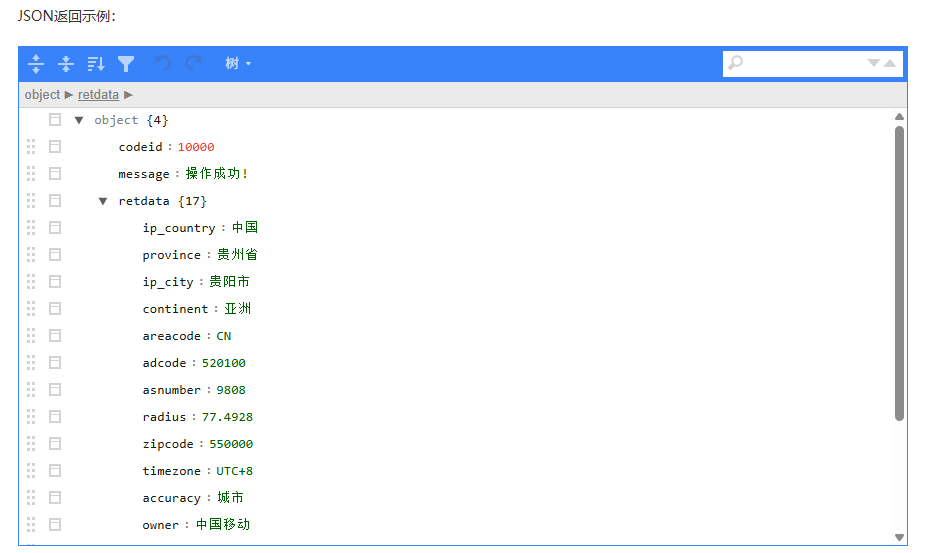Click the areacode value CN

(223, 336)
